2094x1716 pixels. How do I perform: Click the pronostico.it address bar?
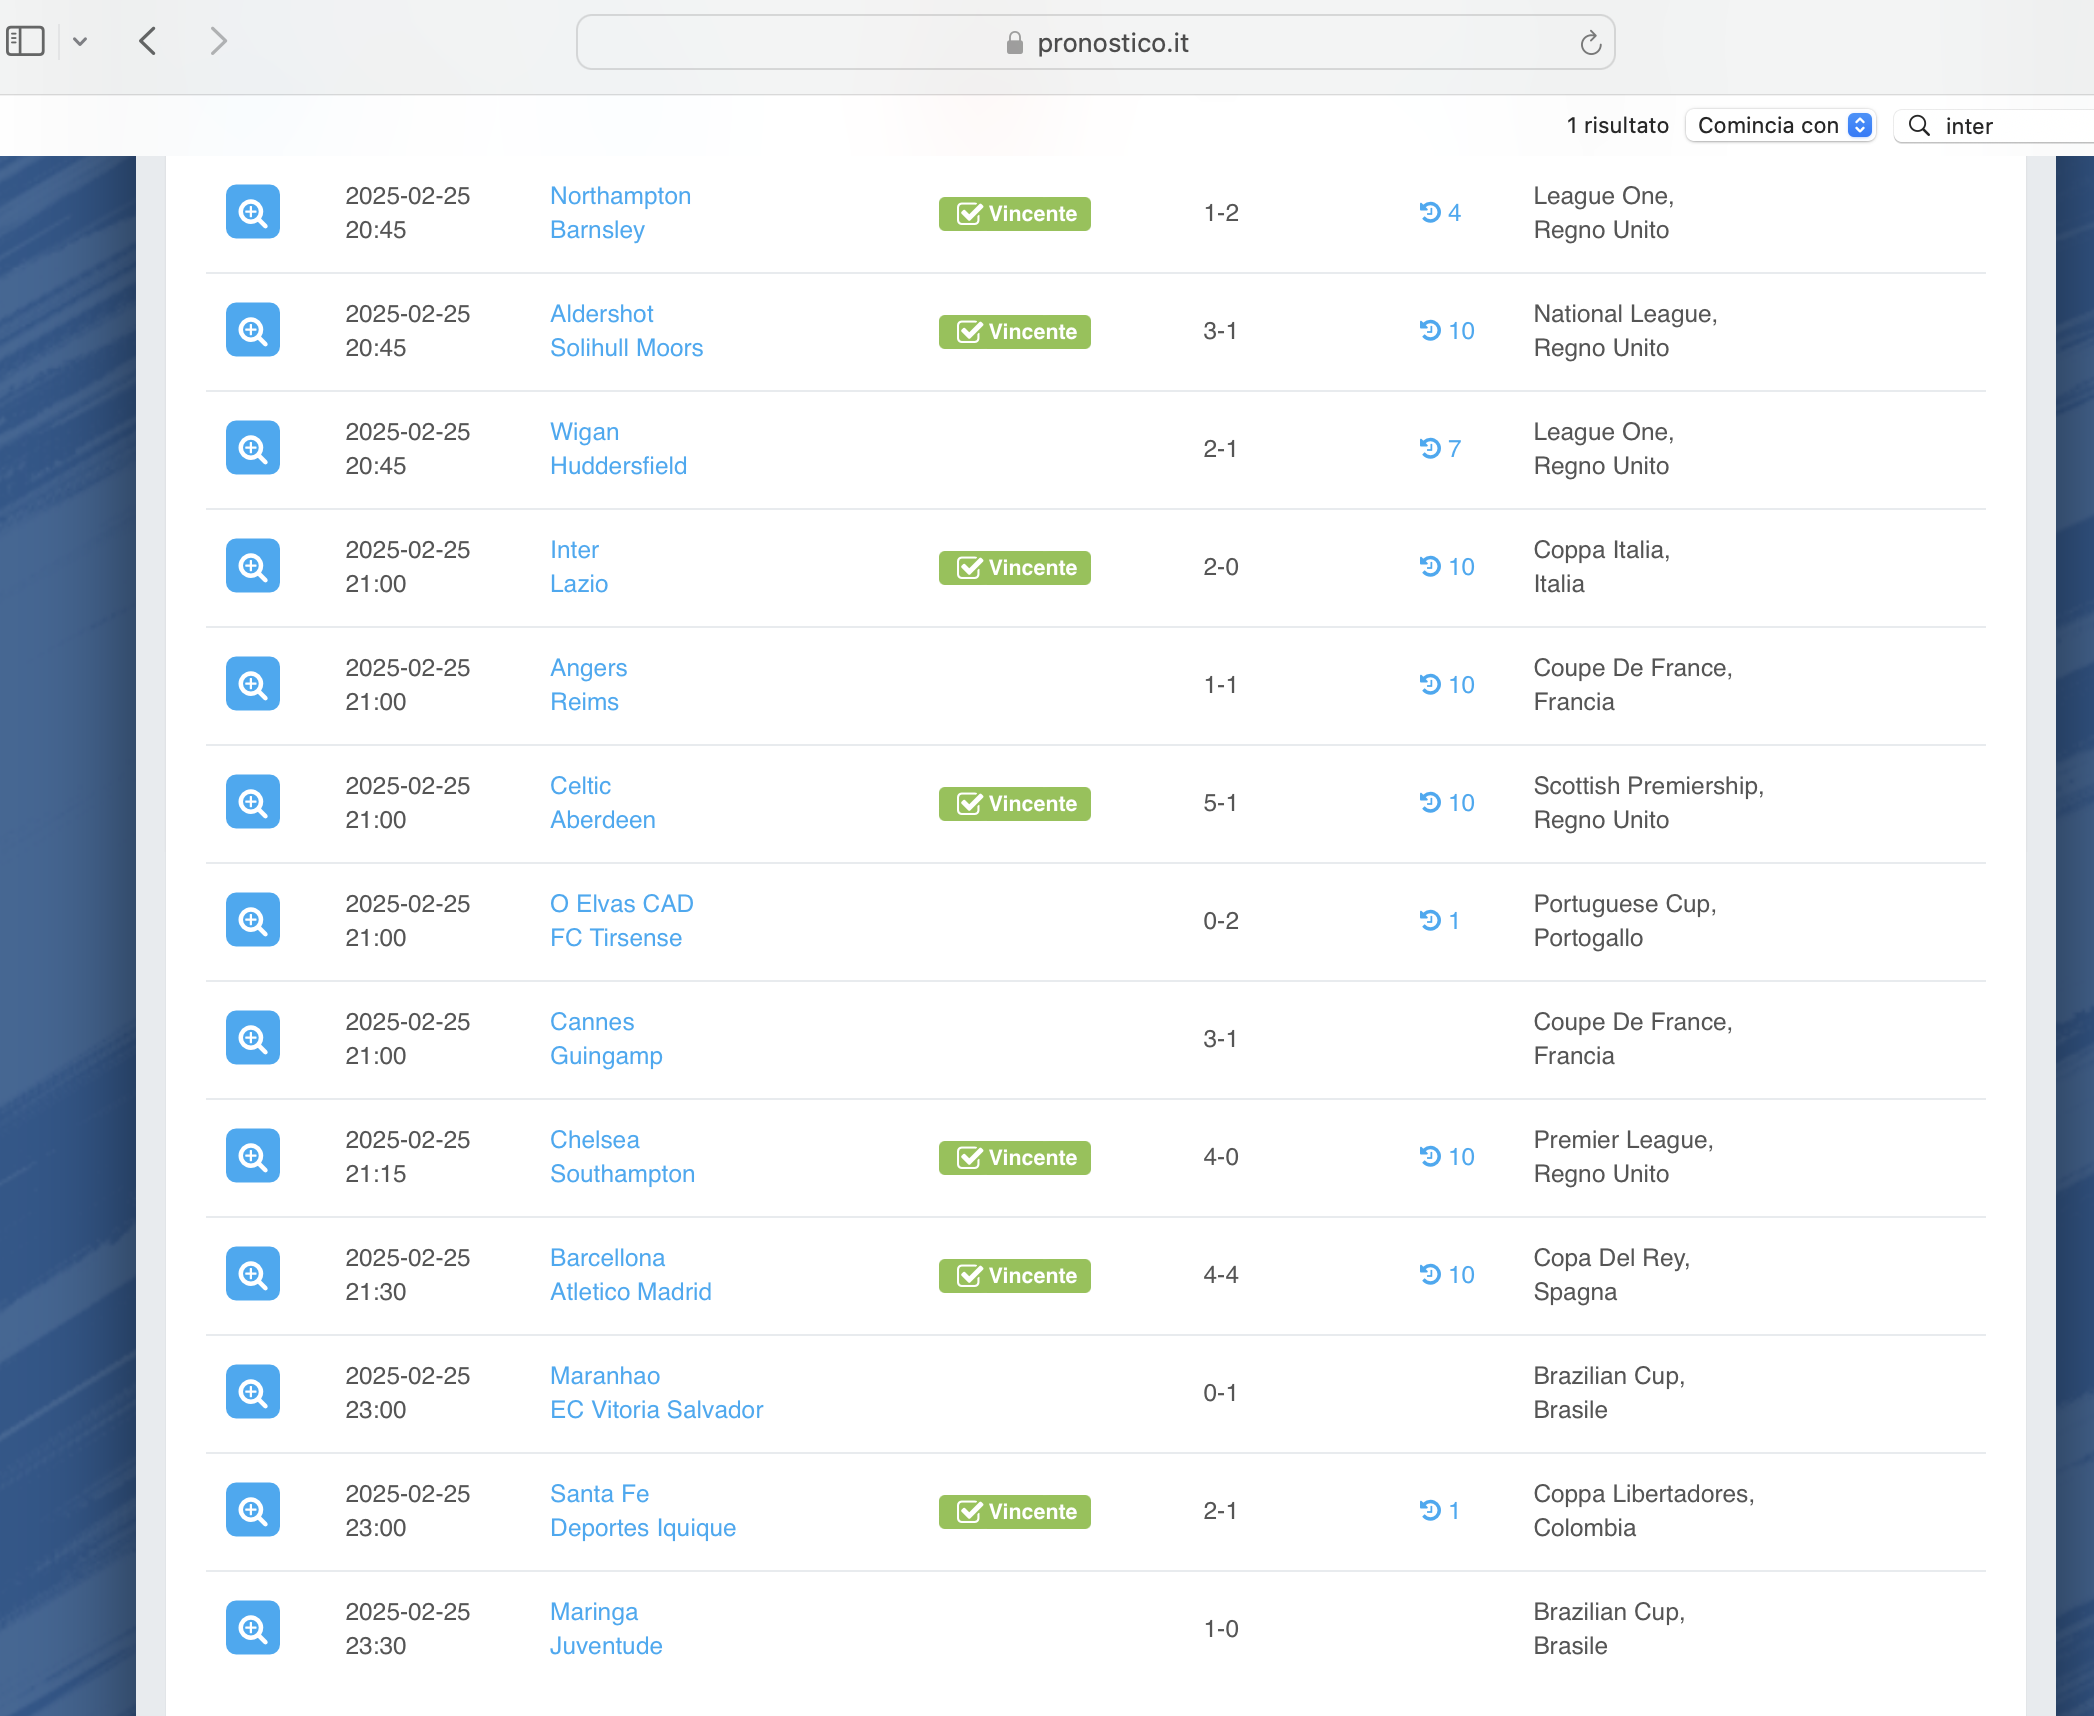click(1095, 42)
